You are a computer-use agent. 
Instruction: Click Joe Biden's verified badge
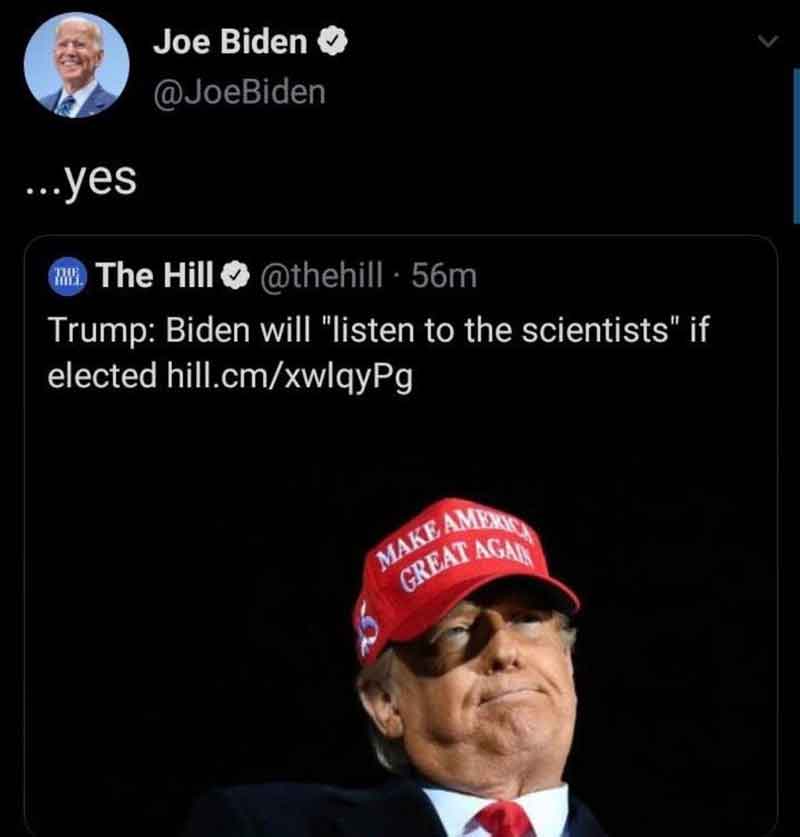click(332, 41)
